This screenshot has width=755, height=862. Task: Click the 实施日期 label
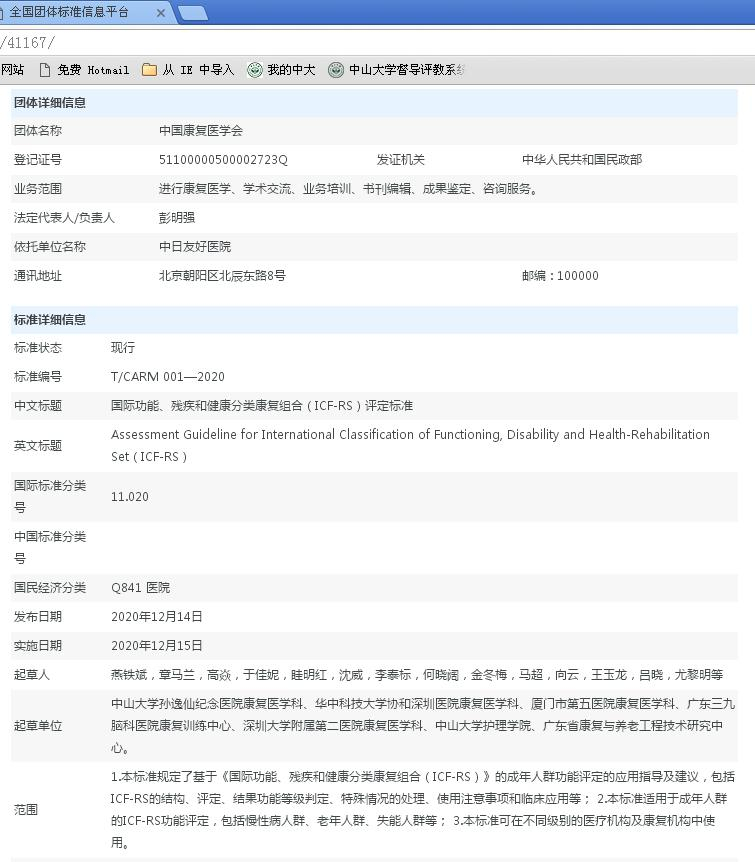click(x=37, y=646)
